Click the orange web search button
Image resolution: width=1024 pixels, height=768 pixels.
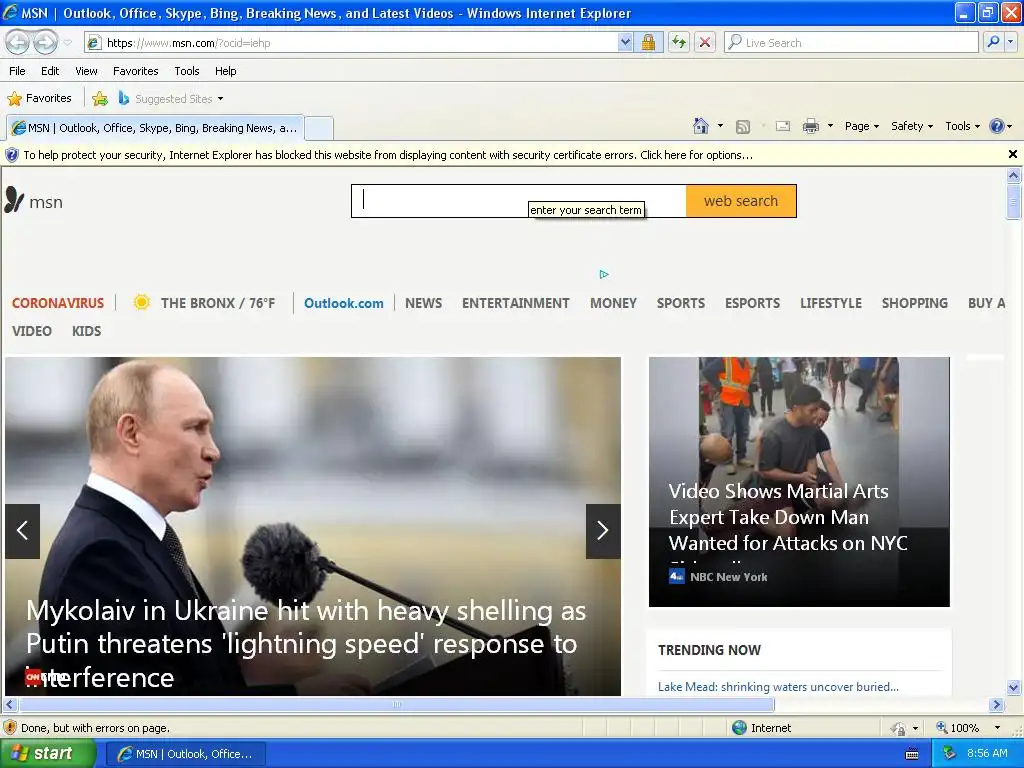coord(741,200)
